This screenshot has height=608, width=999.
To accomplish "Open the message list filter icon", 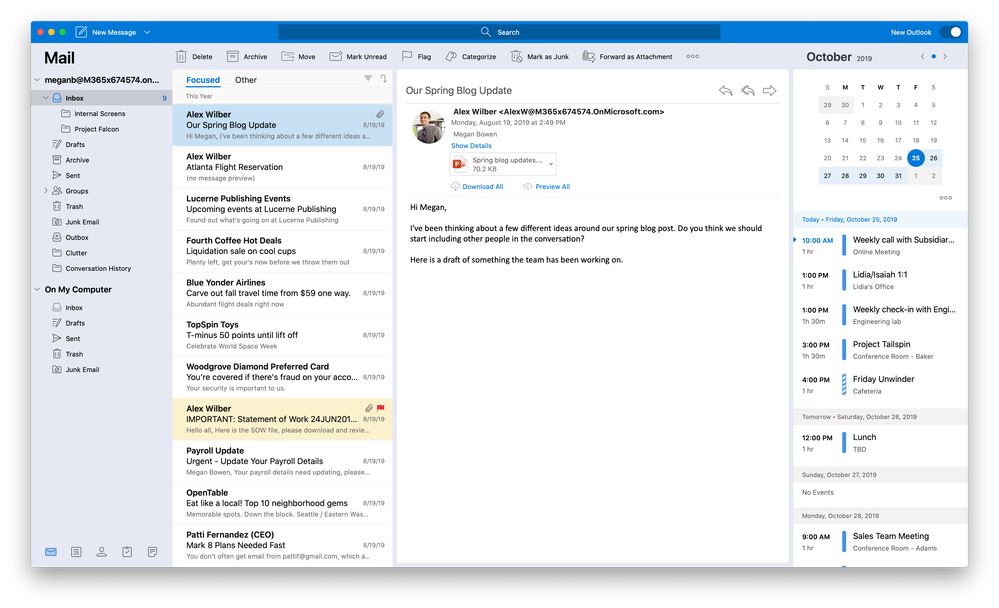I will click(x=368, y=78).
